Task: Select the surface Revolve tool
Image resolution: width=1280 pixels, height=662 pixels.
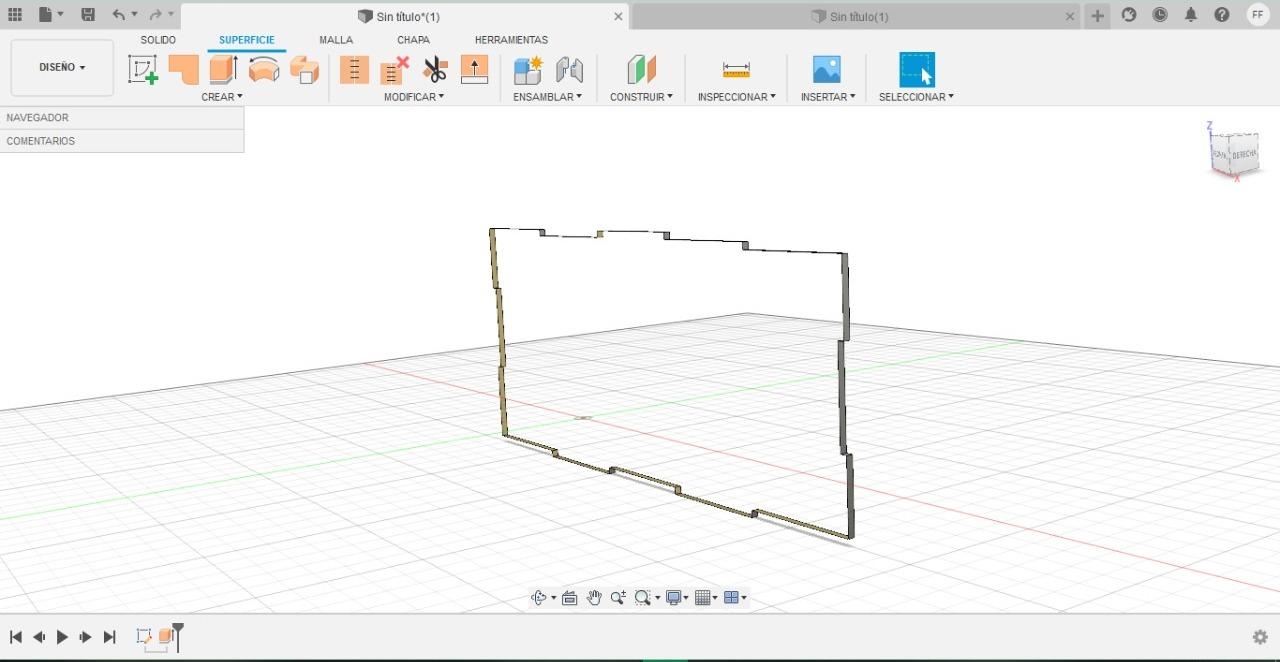Action: tap(264, 69)
